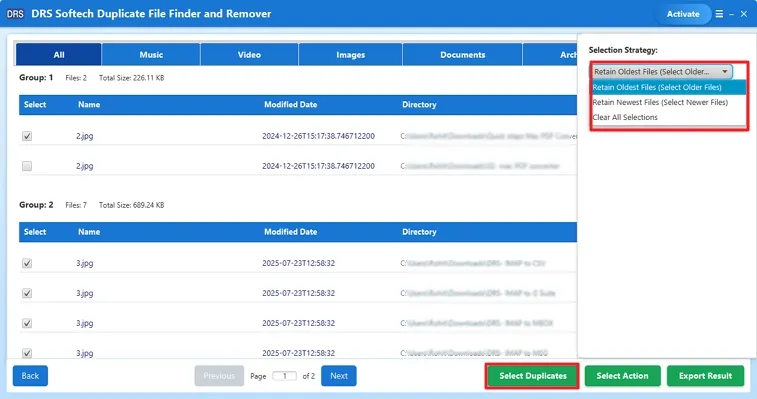Screen dimensions: 757x399
Task: Choose Clear All Selections option
Action: click(669, 117)
